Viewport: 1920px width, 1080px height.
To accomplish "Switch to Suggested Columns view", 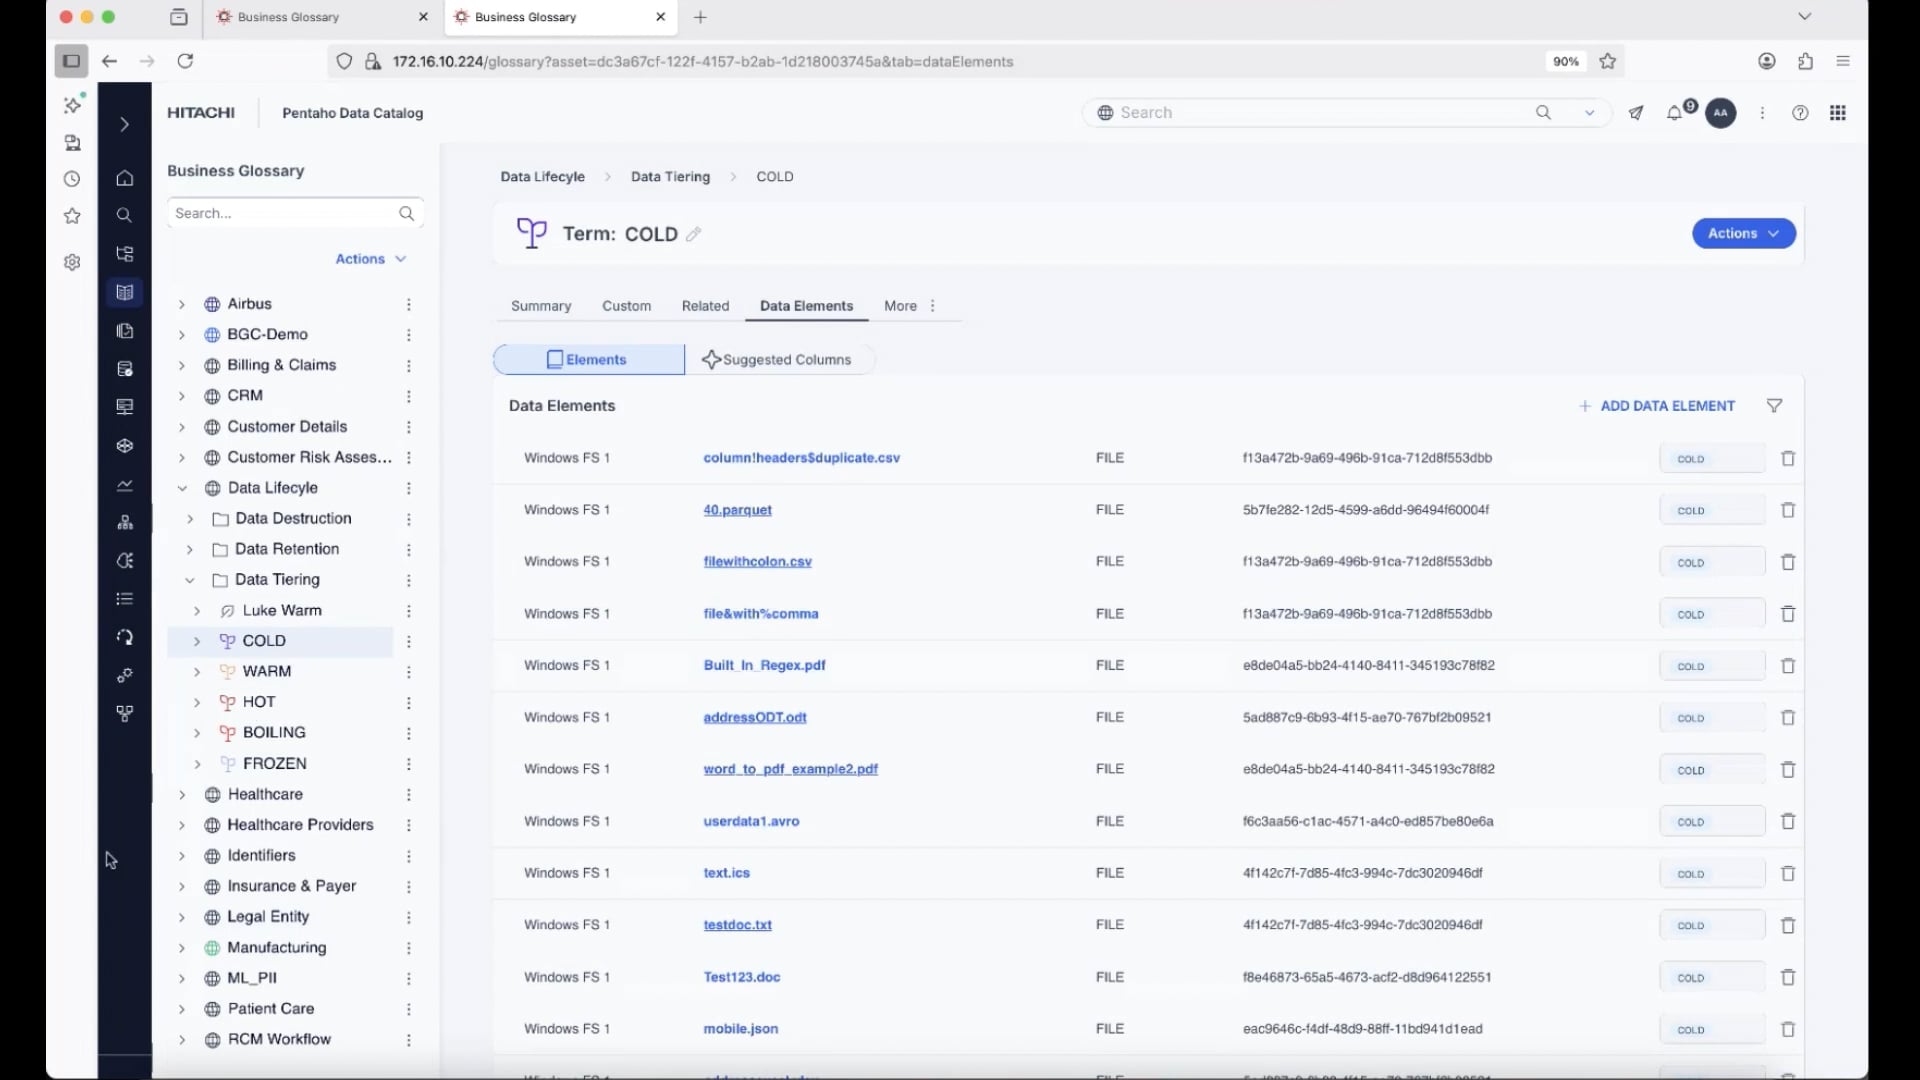I will 778,360.
